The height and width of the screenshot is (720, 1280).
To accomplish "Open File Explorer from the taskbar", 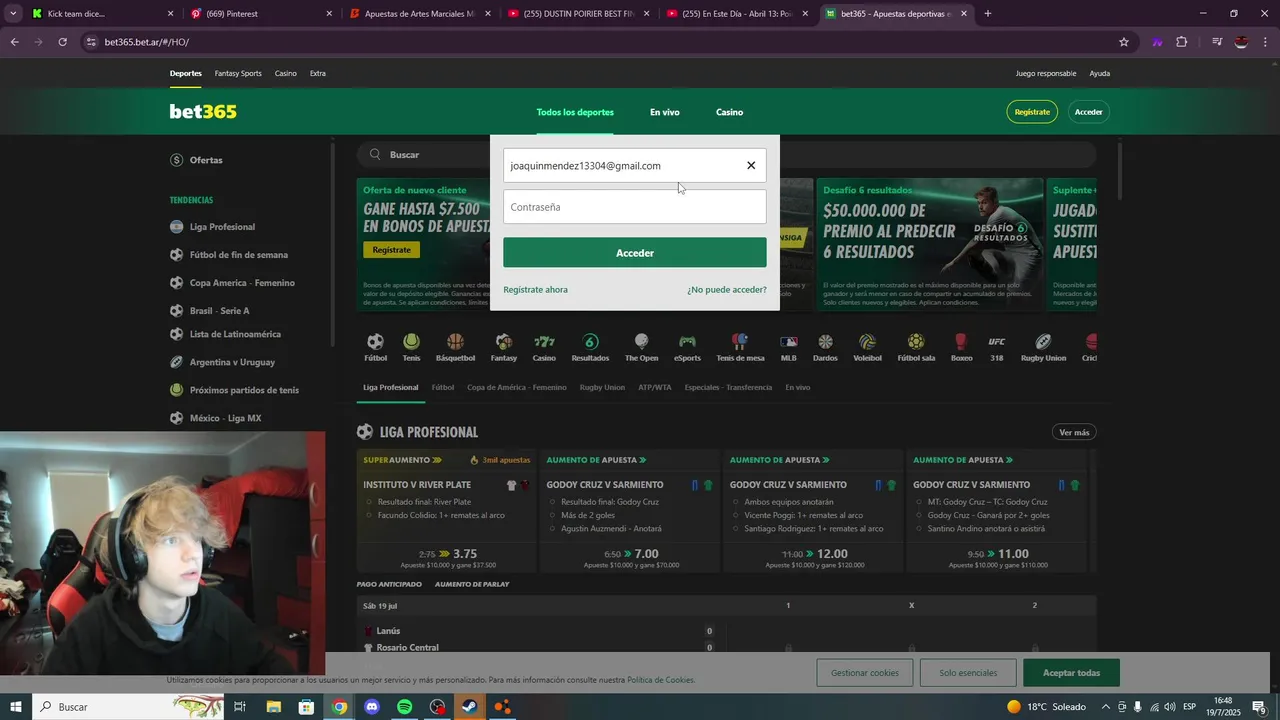I will (273, 707).
